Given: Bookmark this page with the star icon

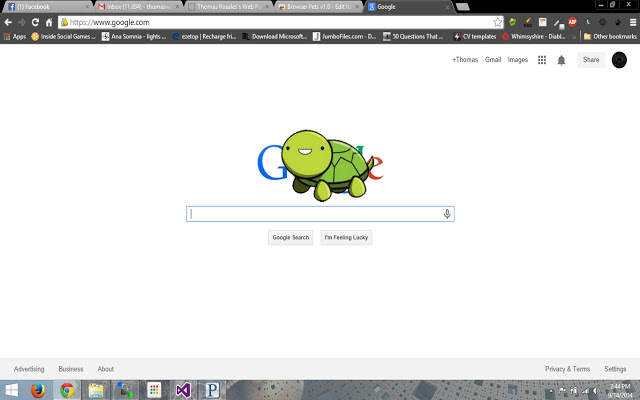Looking at the screenshot, I should [497, 22].
